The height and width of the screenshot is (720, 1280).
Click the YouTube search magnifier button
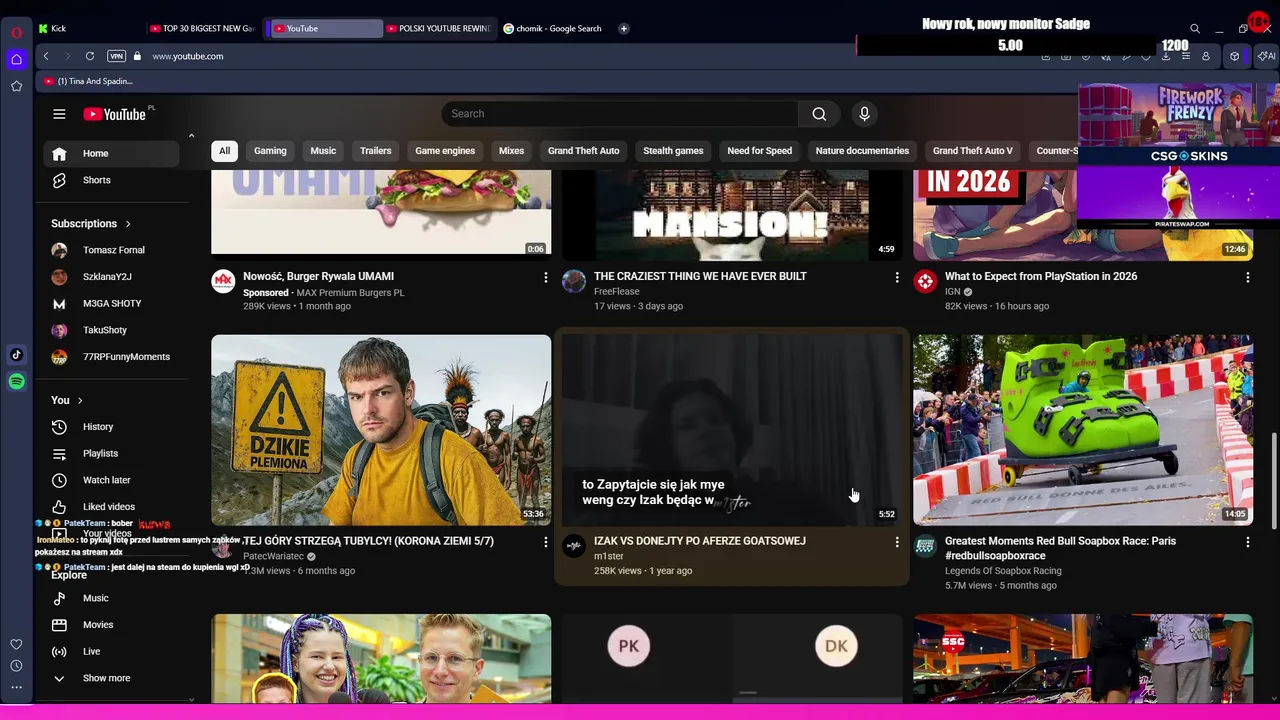(819, 114)
